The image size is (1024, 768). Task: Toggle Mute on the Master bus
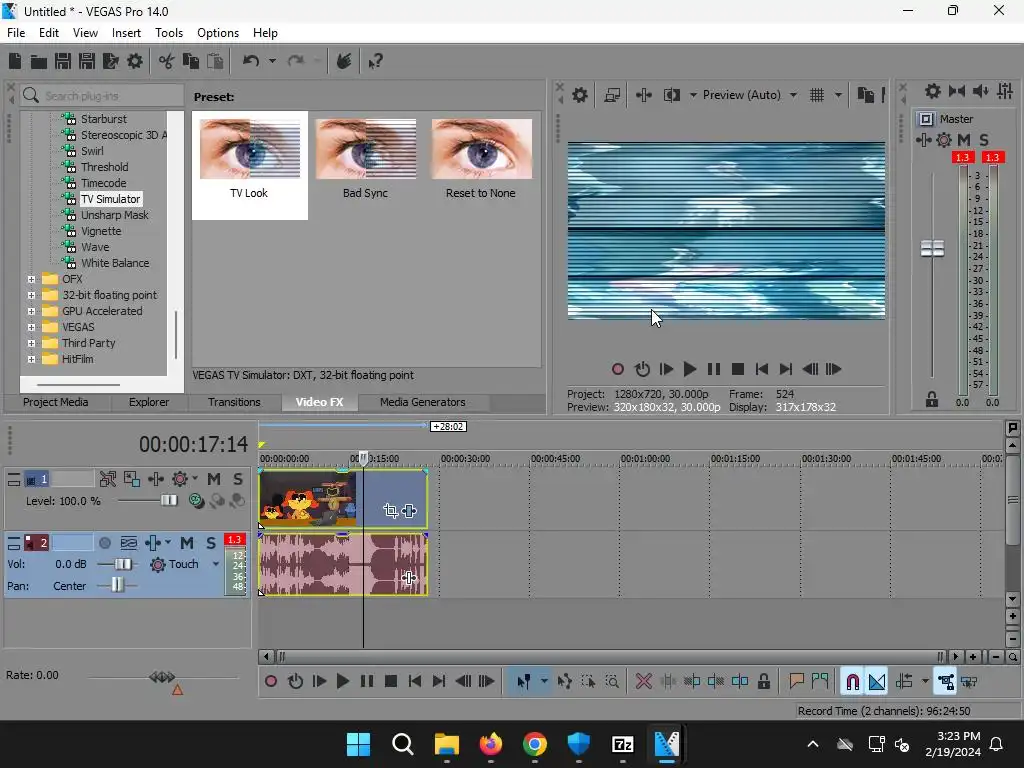tap(964, 140)
